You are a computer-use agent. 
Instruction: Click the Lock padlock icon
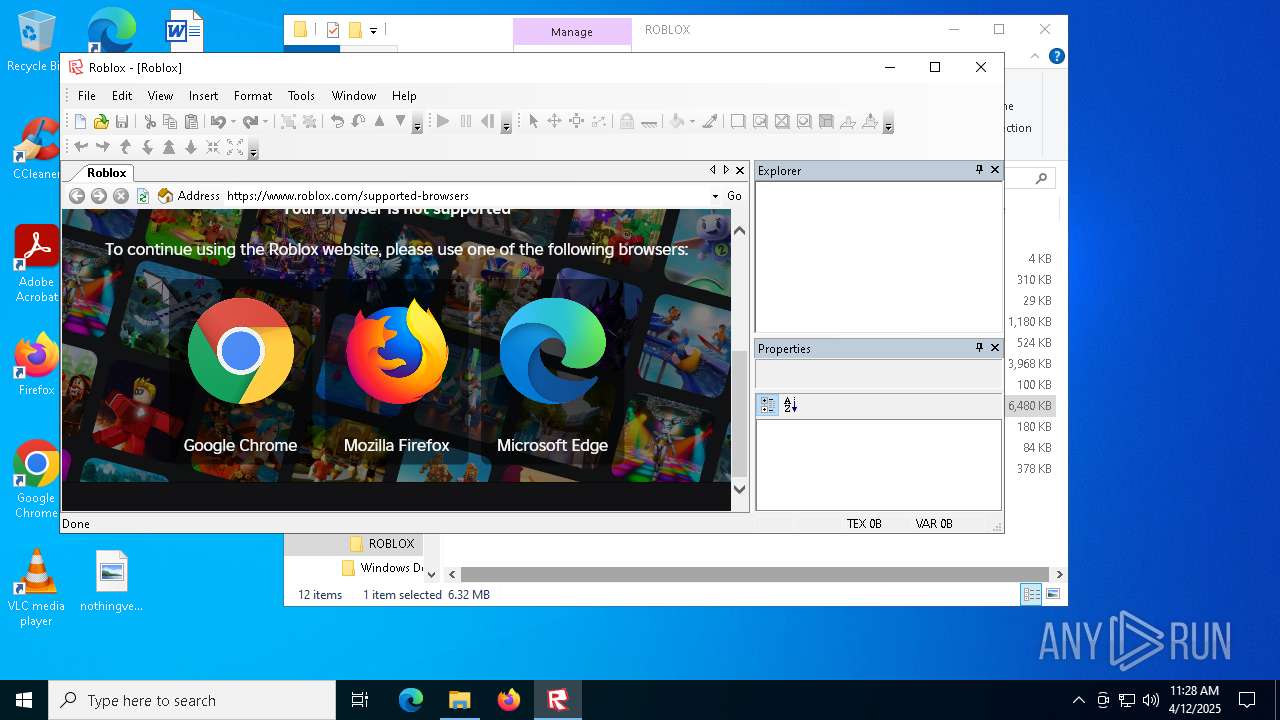pos(626,122)
